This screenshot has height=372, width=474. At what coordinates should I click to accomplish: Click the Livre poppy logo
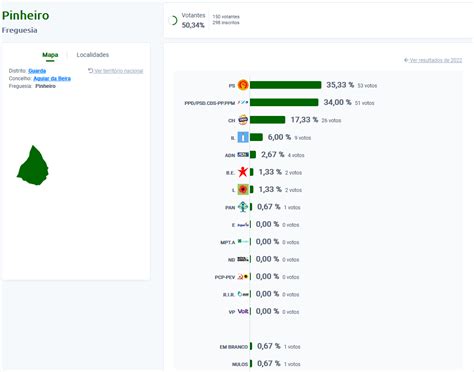click(x=243, y=189)
